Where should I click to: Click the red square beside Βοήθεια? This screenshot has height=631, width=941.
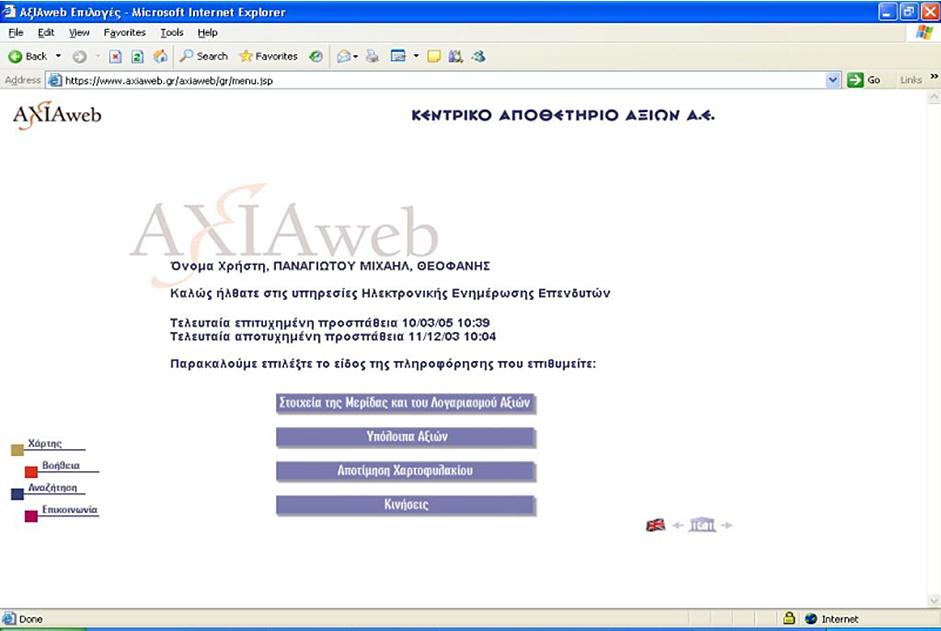pyautogui.click(x=31, y=472)
